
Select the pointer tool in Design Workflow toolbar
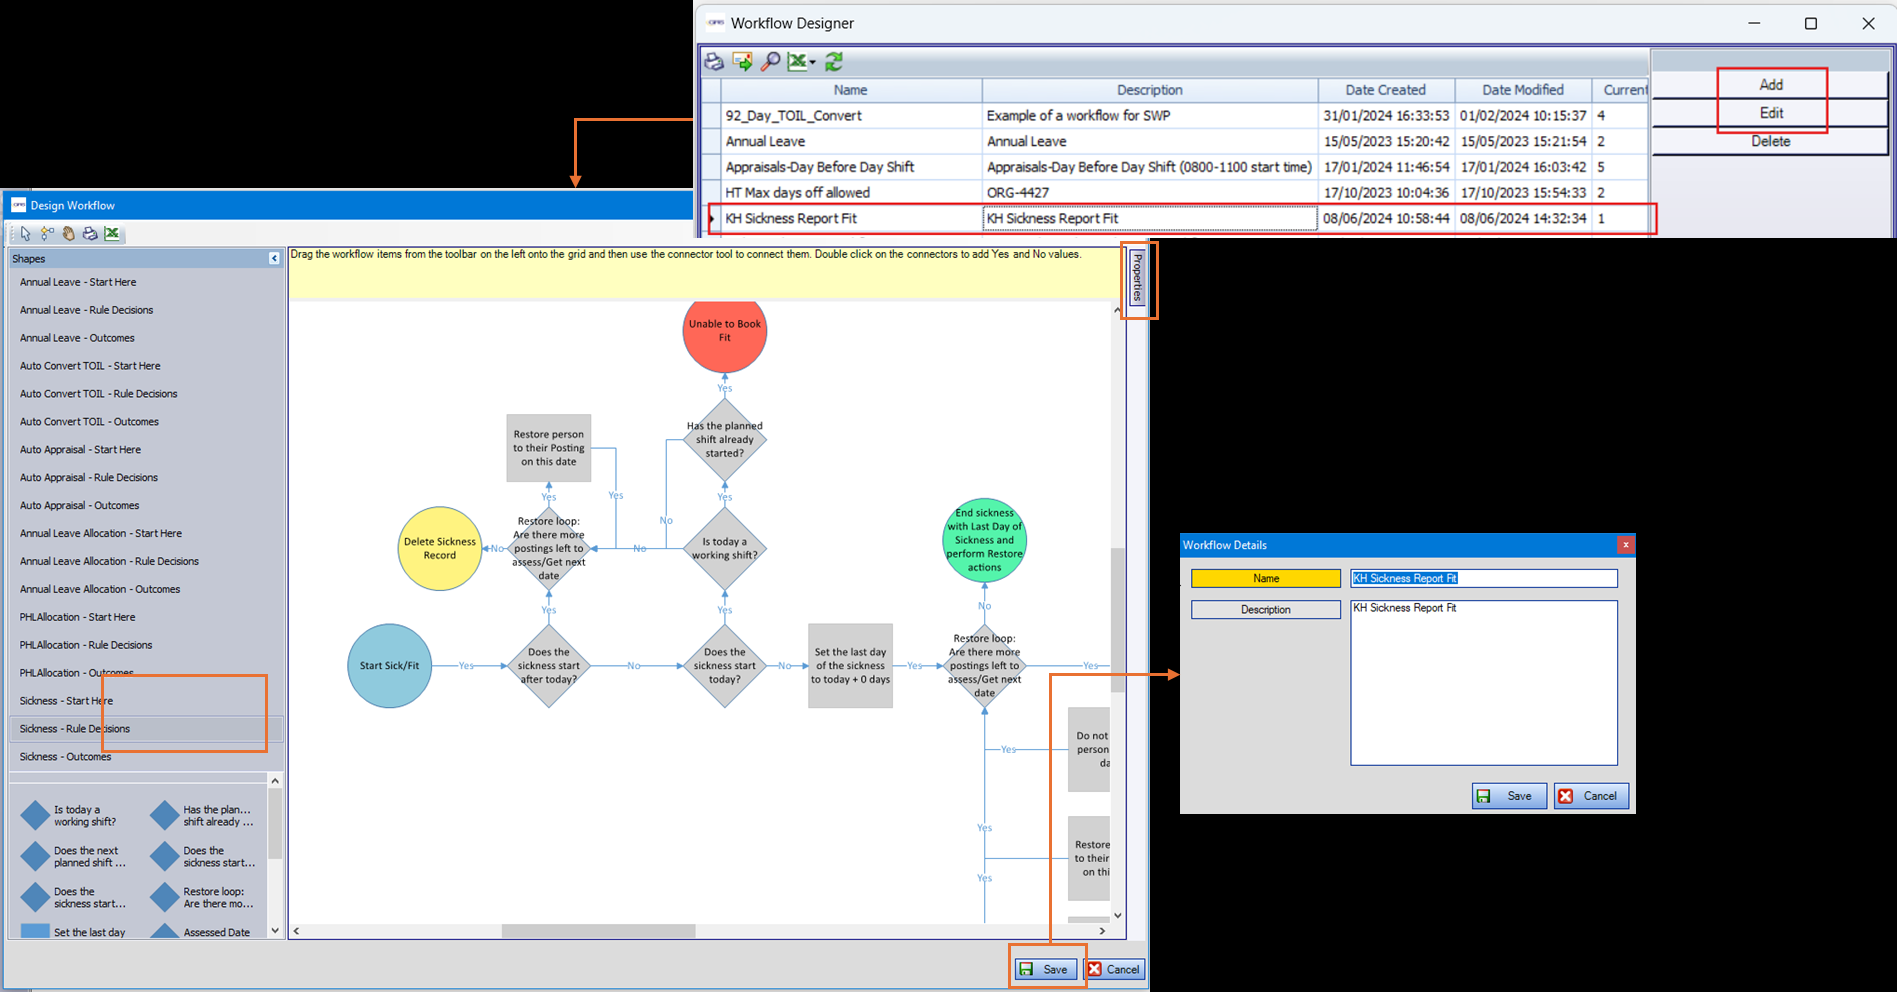25,234
